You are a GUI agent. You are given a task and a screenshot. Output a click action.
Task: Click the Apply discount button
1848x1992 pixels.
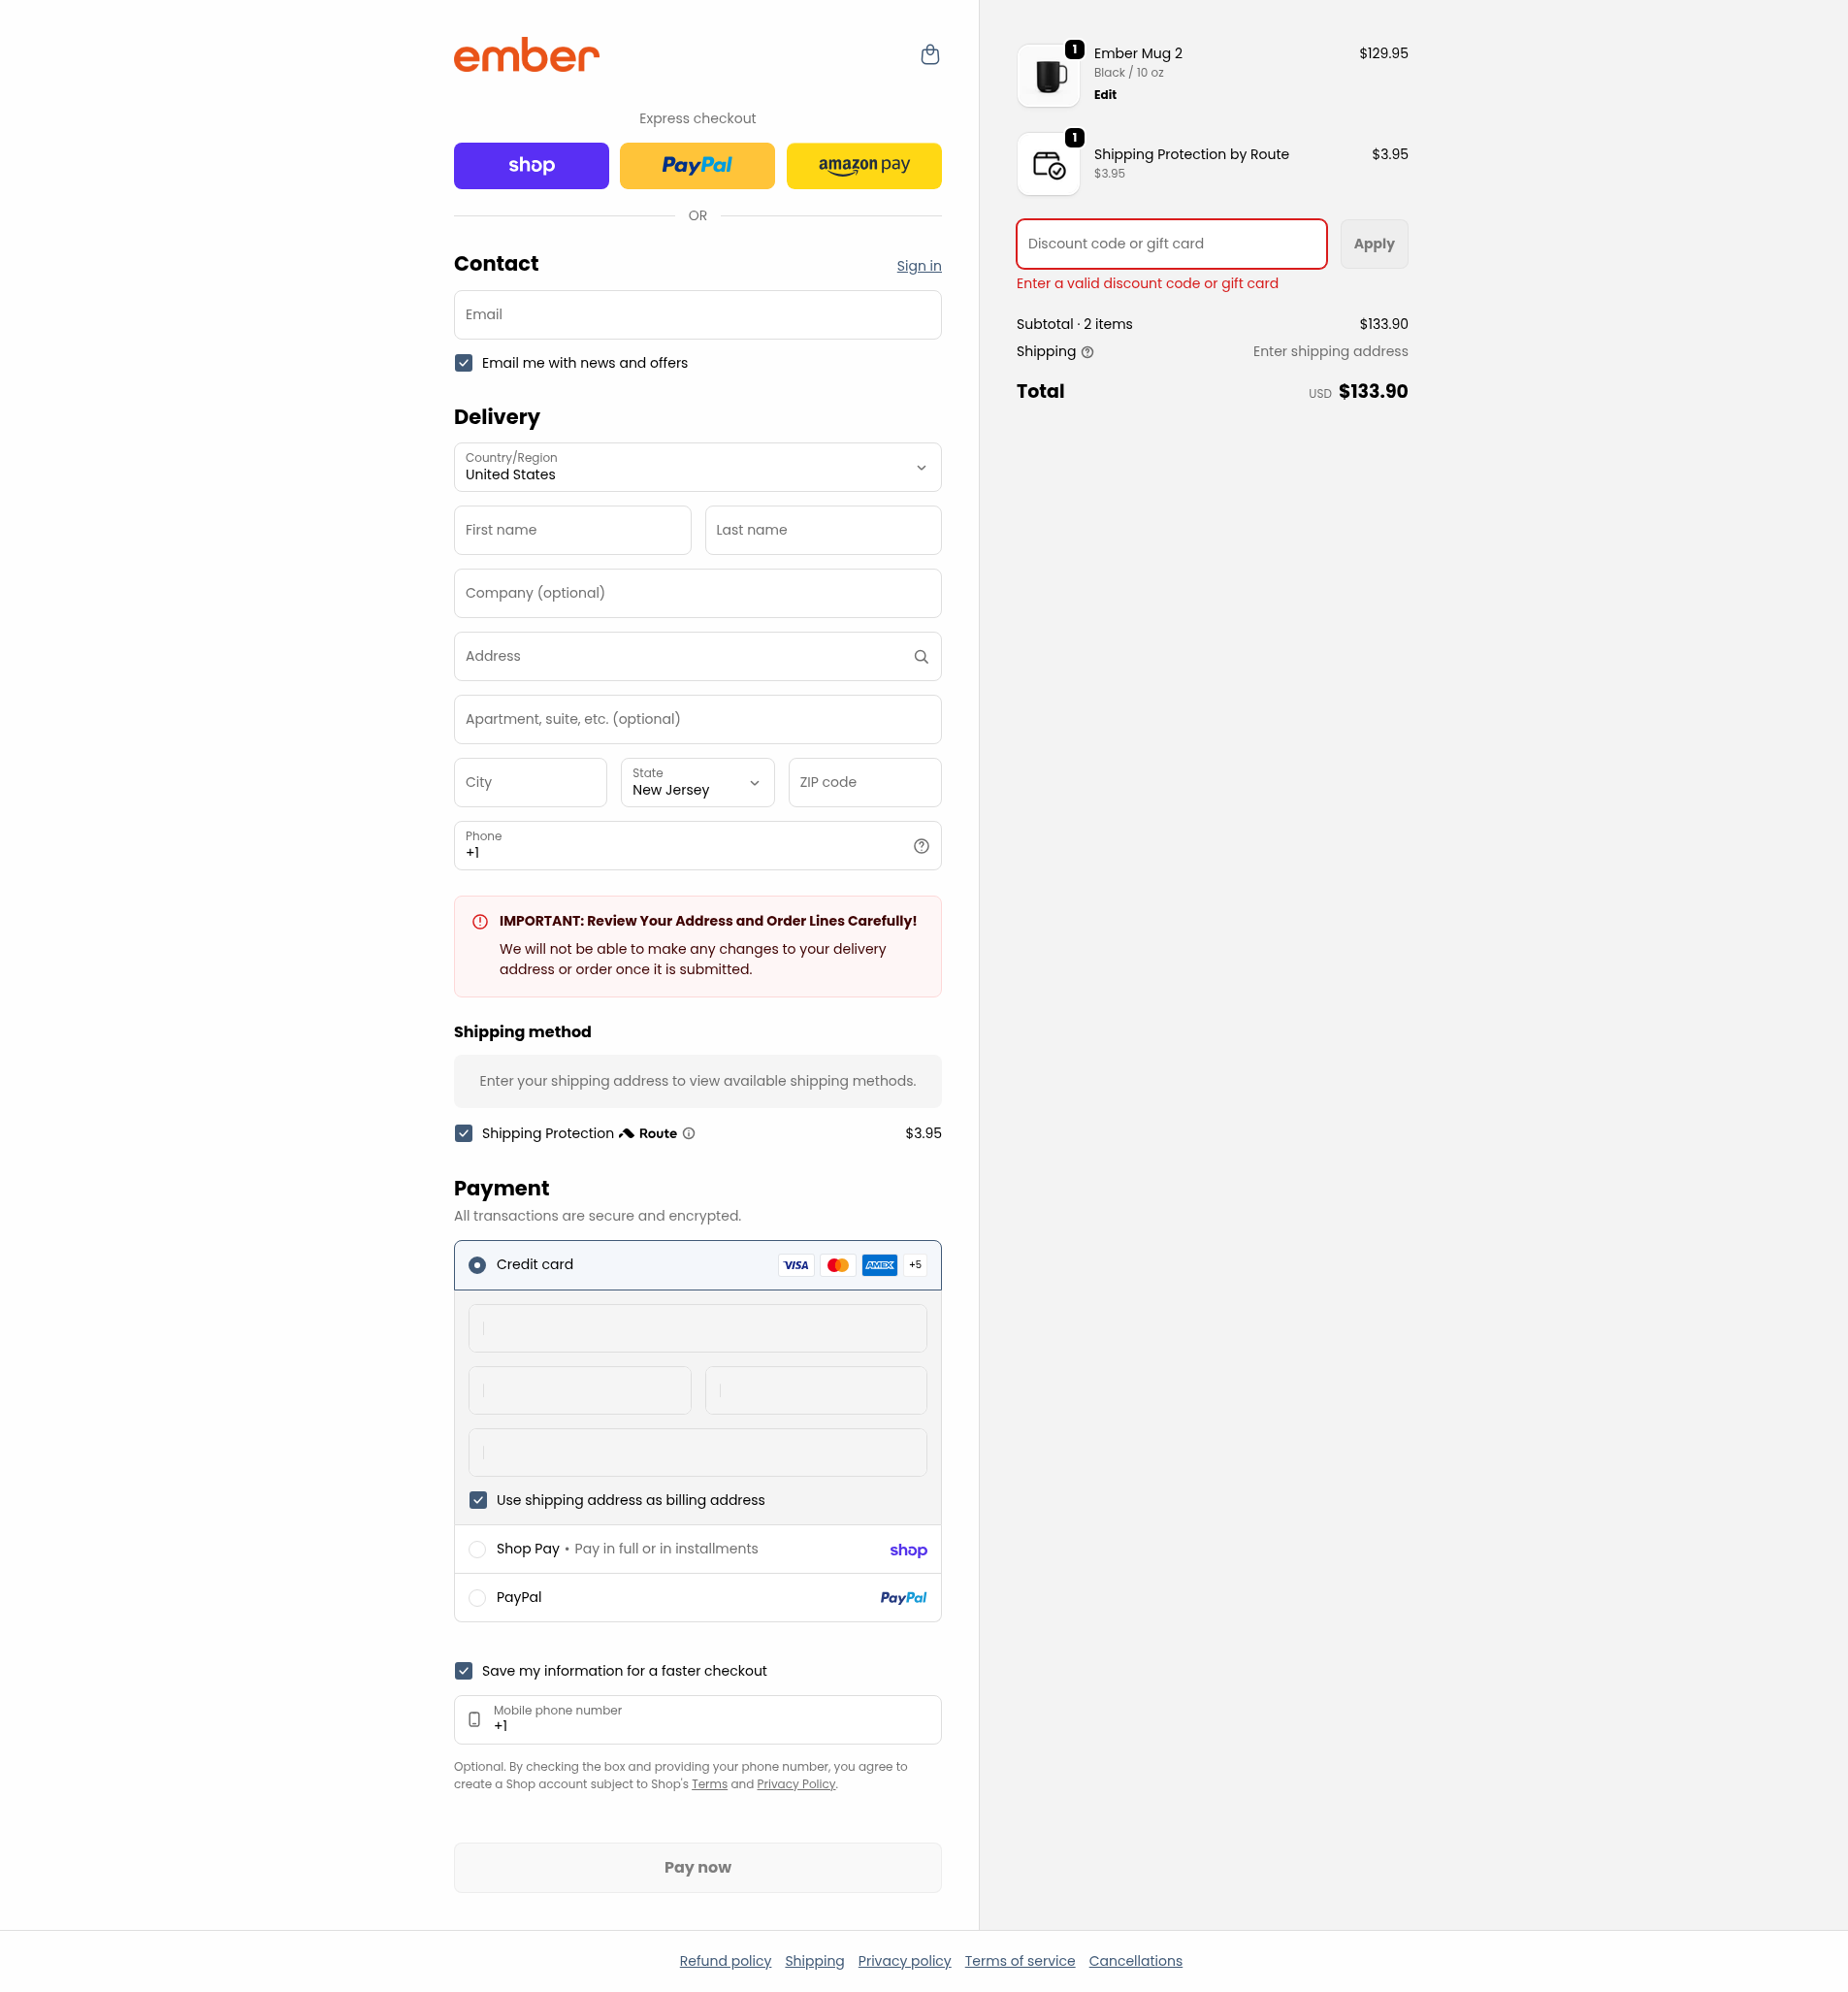tap(1373, 244)
